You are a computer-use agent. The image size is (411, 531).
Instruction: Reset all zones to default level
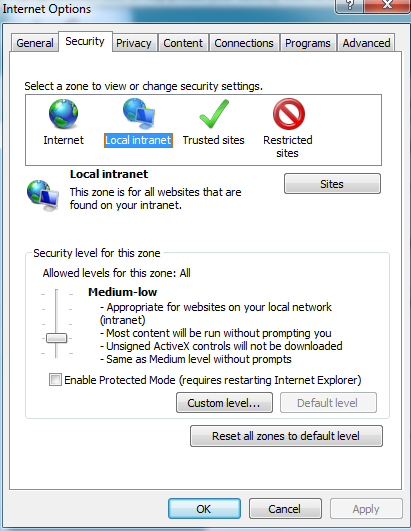pyautogui.click(x=286, y=436)
